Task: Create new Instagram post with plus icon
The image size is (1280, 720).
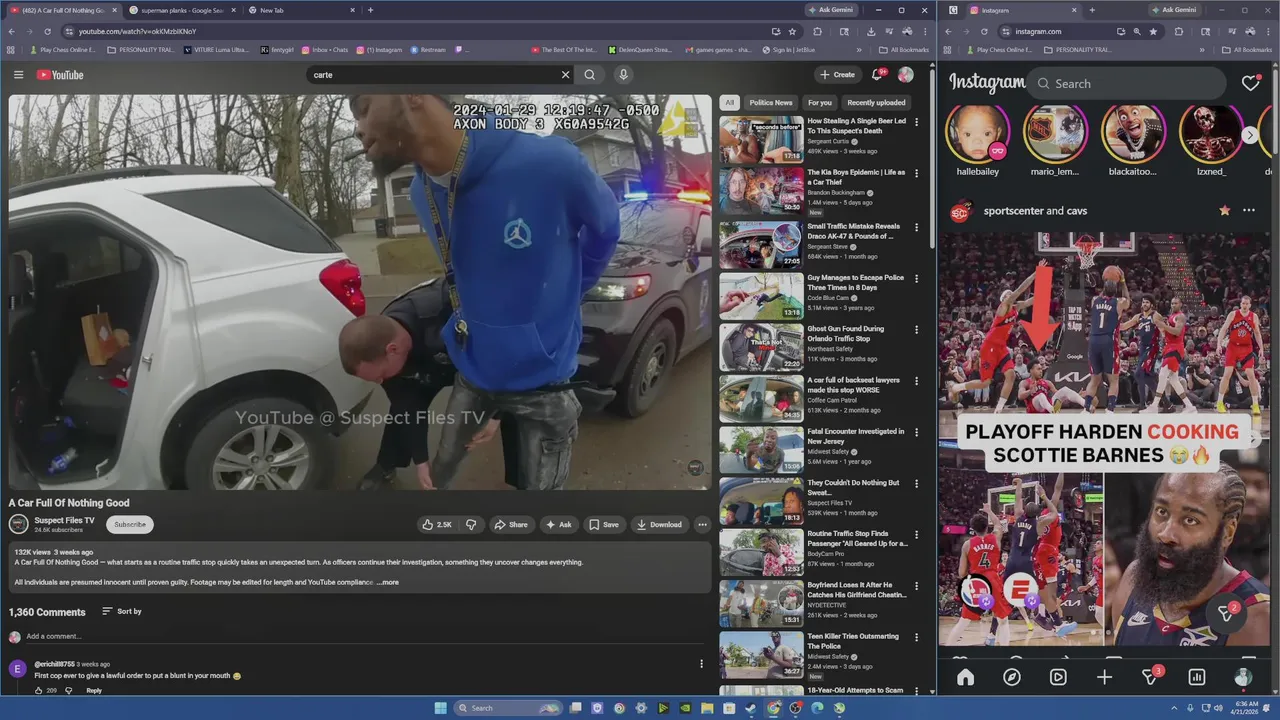Action: (x=1104, y=677)
